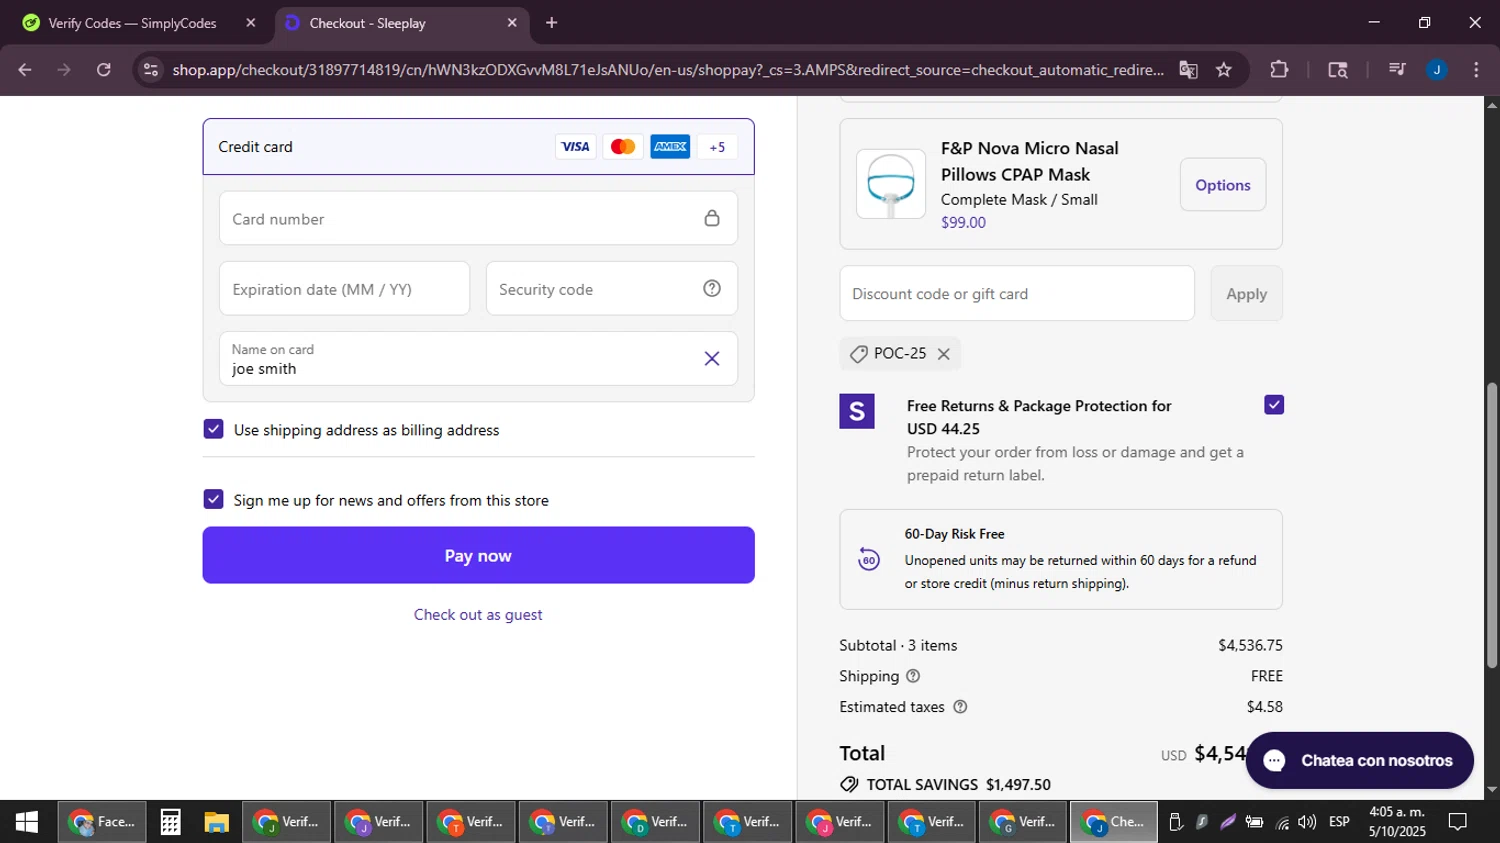The width and height of the screenshot is (1500, 843).
Task: Bookmark this page with the star
Action: tap(1224, 70)
